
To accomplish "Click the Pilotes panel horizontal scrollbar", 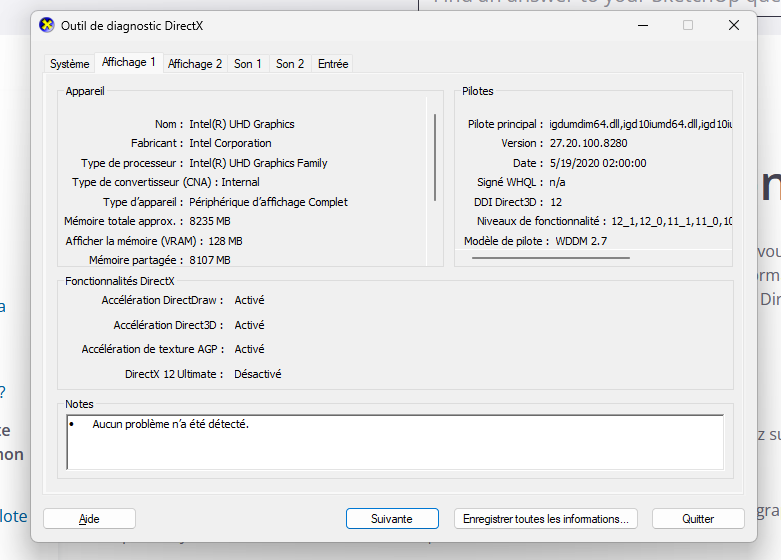I will pos(551,258).
